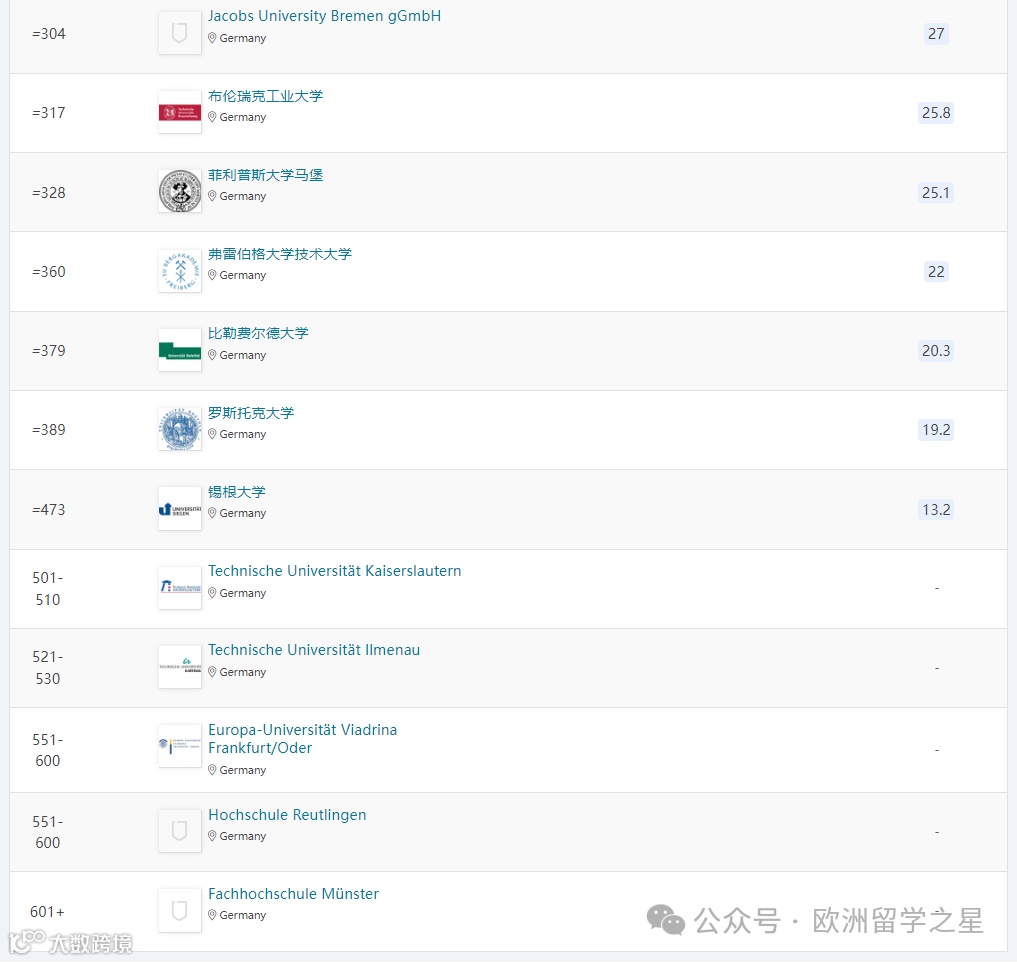This screenshot has height=962, width=1017.
Task: Click the rank 601+
Action: [x=47, y=912]
